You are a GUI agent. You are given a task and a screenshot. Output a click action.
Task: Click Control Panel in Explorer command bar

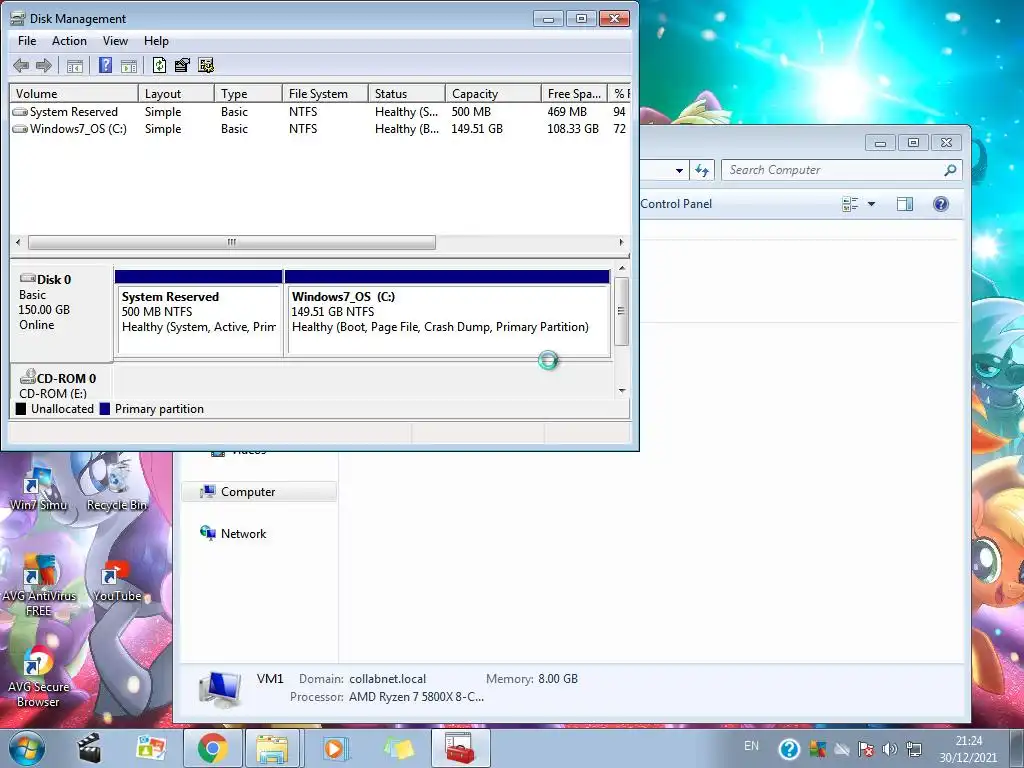(x=676, y=204)
